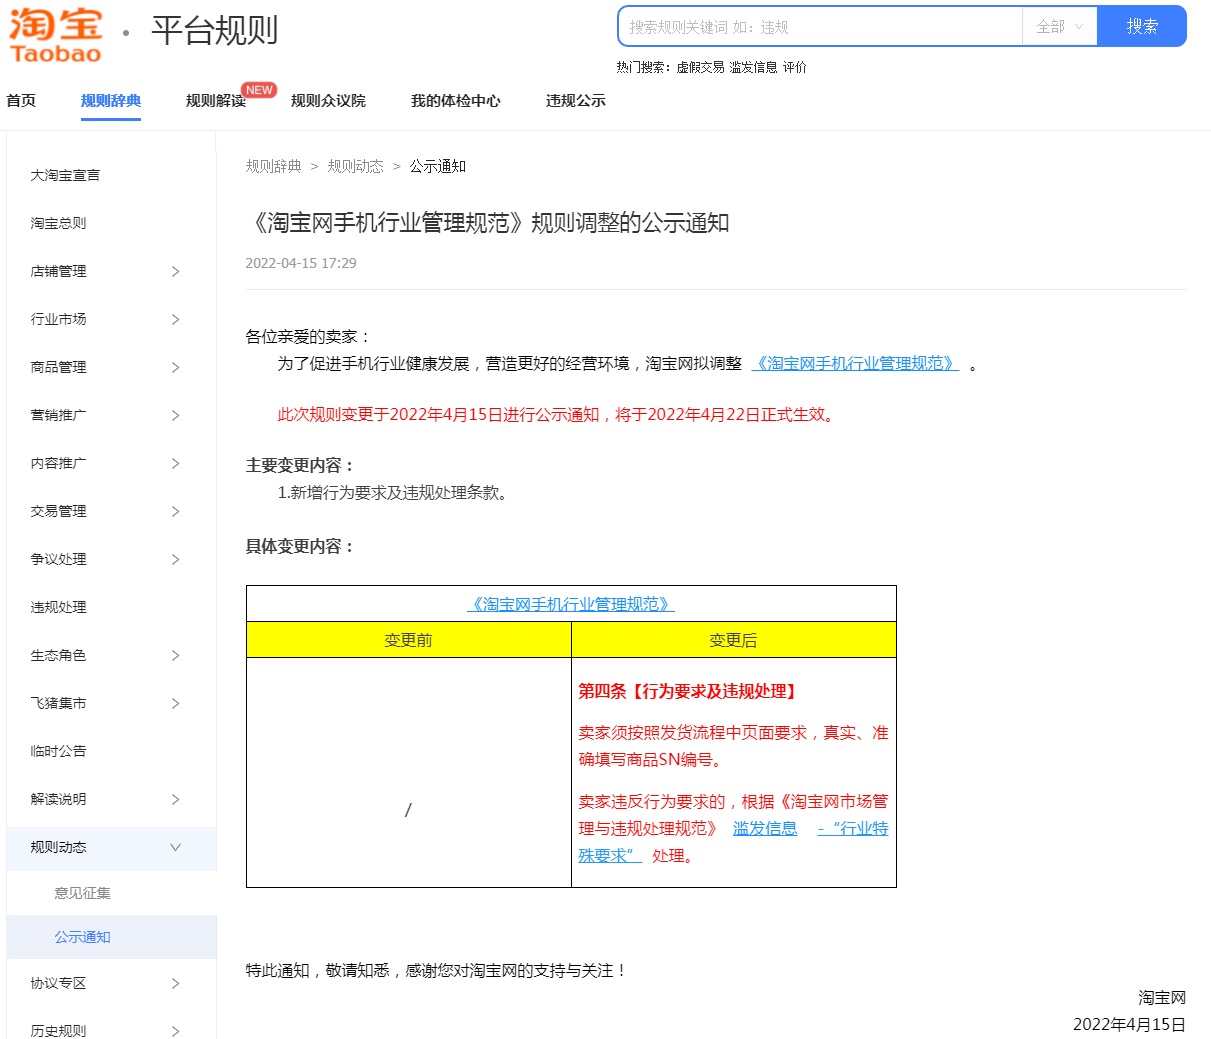Select 解读说明 in the sidebar

pyautogui.click(x=58, y=799)
